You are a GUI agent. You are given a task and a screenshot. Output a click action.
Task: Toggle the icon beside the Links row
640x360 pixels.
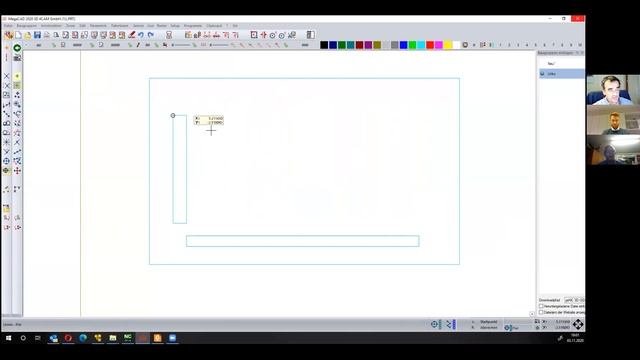(542, 74)
